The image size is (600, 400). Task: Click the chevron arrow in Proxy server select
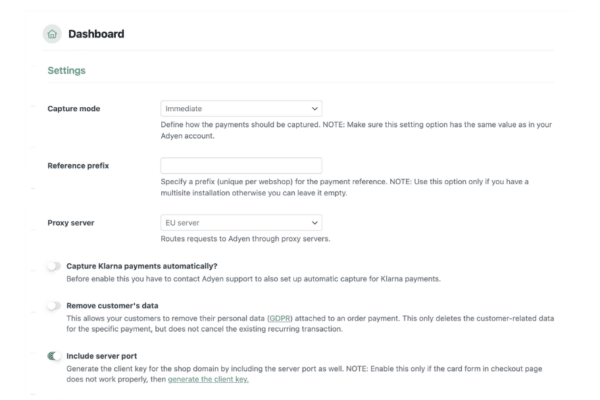point(315,222)
